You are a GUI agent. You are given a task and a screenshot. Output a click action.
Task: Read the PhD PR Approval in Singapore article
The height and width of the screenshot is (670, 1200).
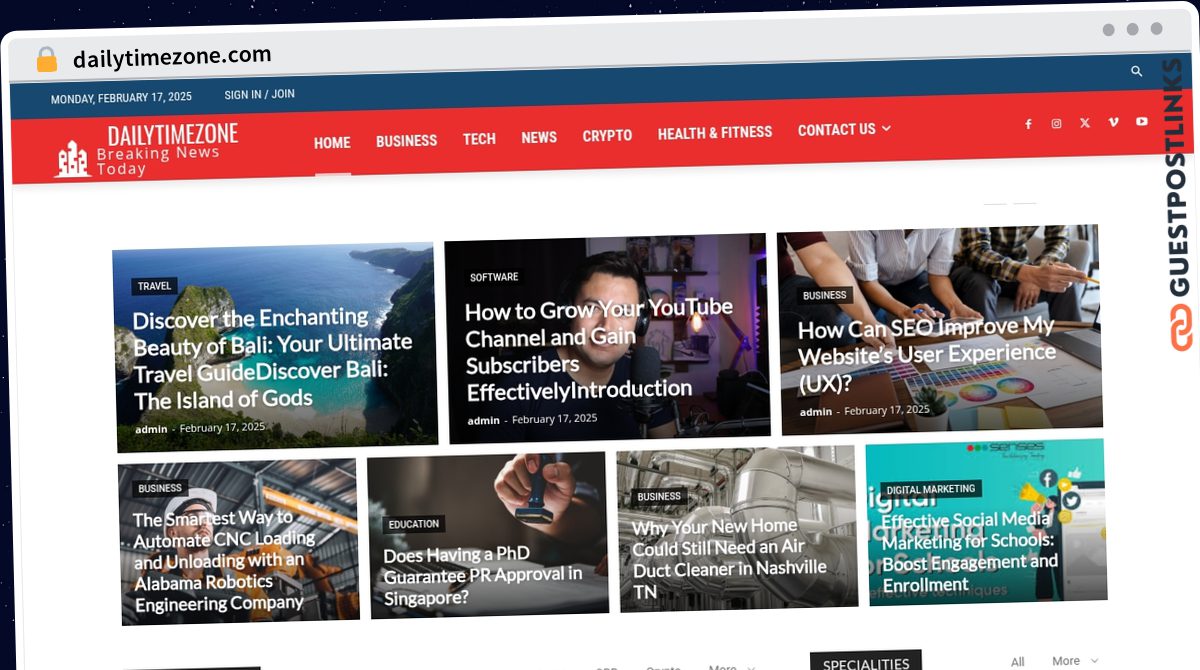(483, 576)
